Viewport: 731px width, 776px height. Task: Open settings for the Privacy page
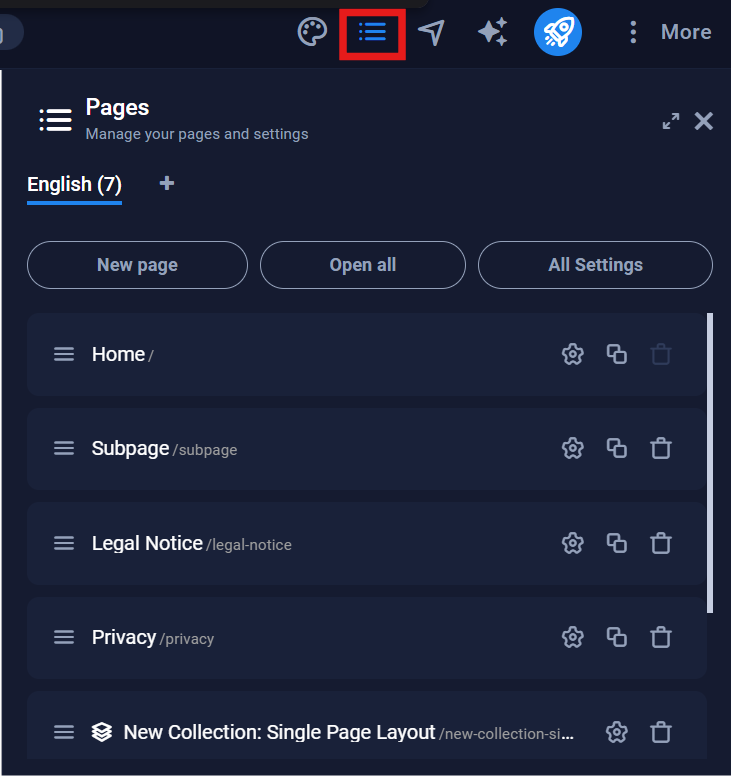tap(572, 637)
